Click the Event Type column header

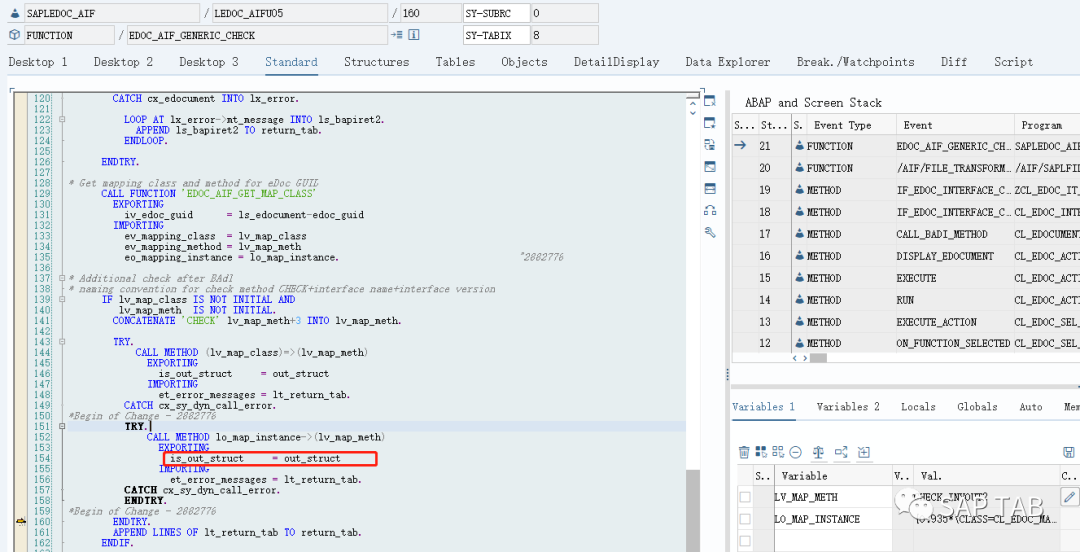(851, 125)
